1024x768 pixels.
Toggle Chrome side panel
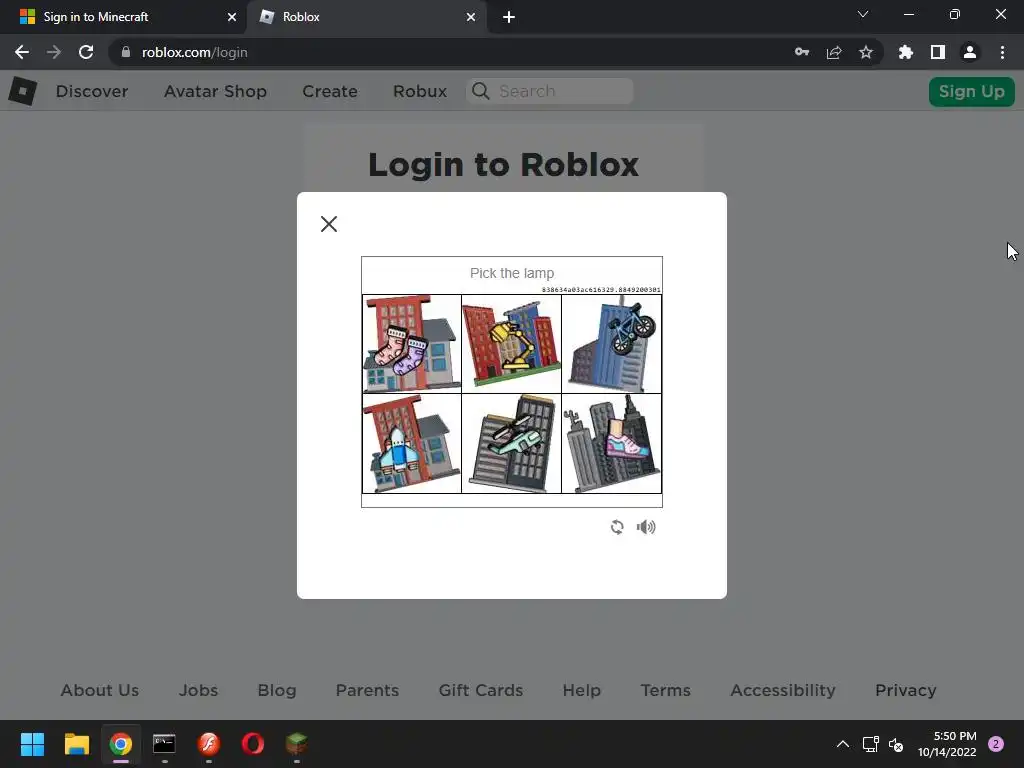click(x=938, y=52)
